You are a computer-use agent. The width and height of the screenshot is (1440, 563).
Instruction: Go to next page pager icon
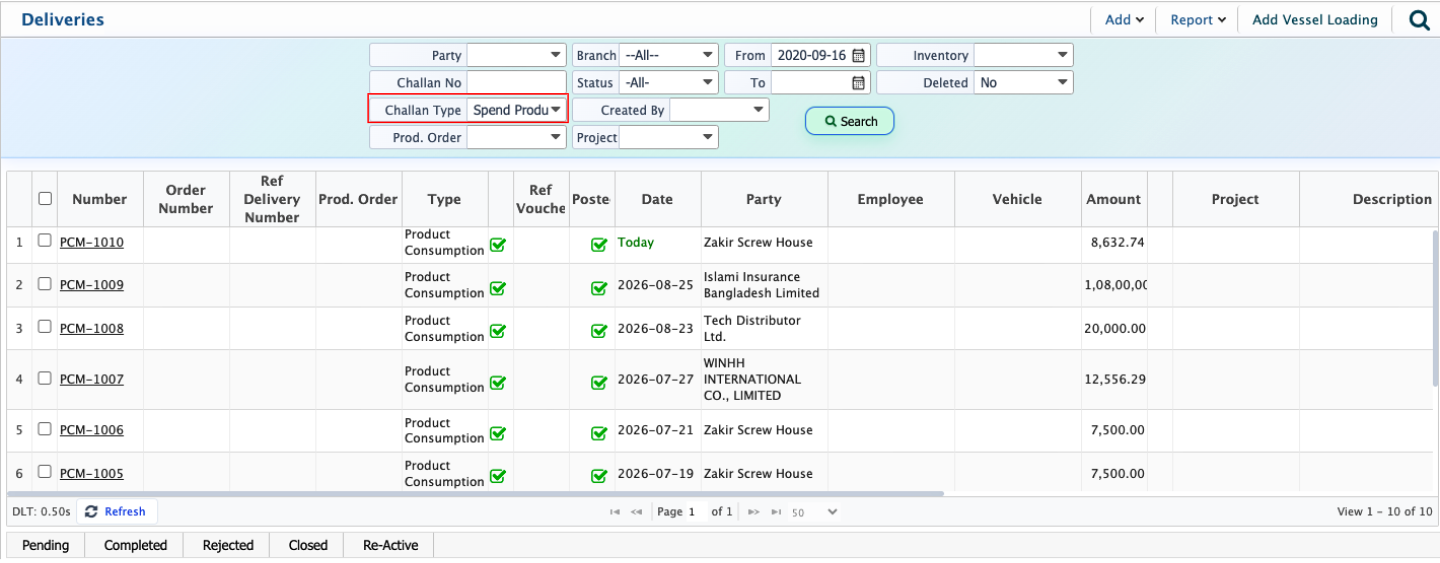coord(754,512)
